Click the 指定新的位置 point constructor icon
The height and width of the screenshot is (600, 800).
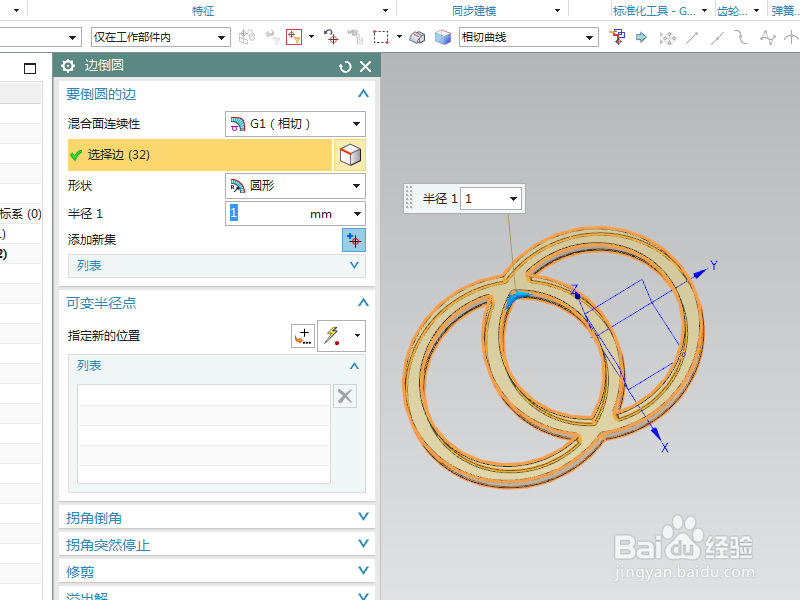click(302, 335)
